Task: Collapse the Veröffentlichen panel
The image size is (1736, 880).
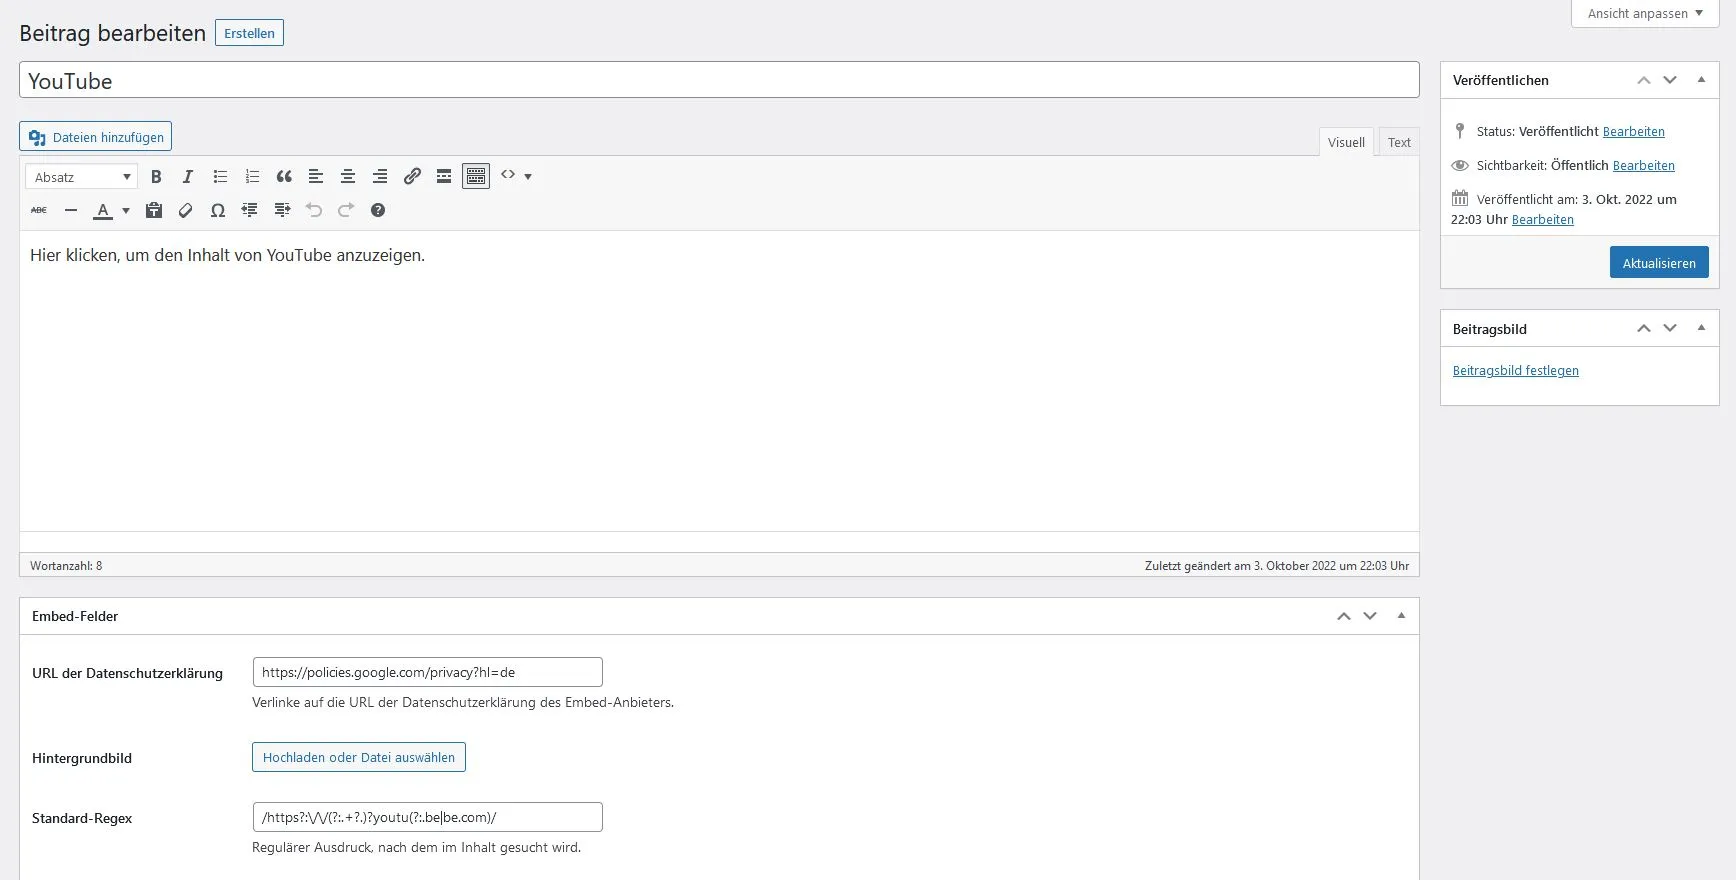Action: click(1701, 80)
